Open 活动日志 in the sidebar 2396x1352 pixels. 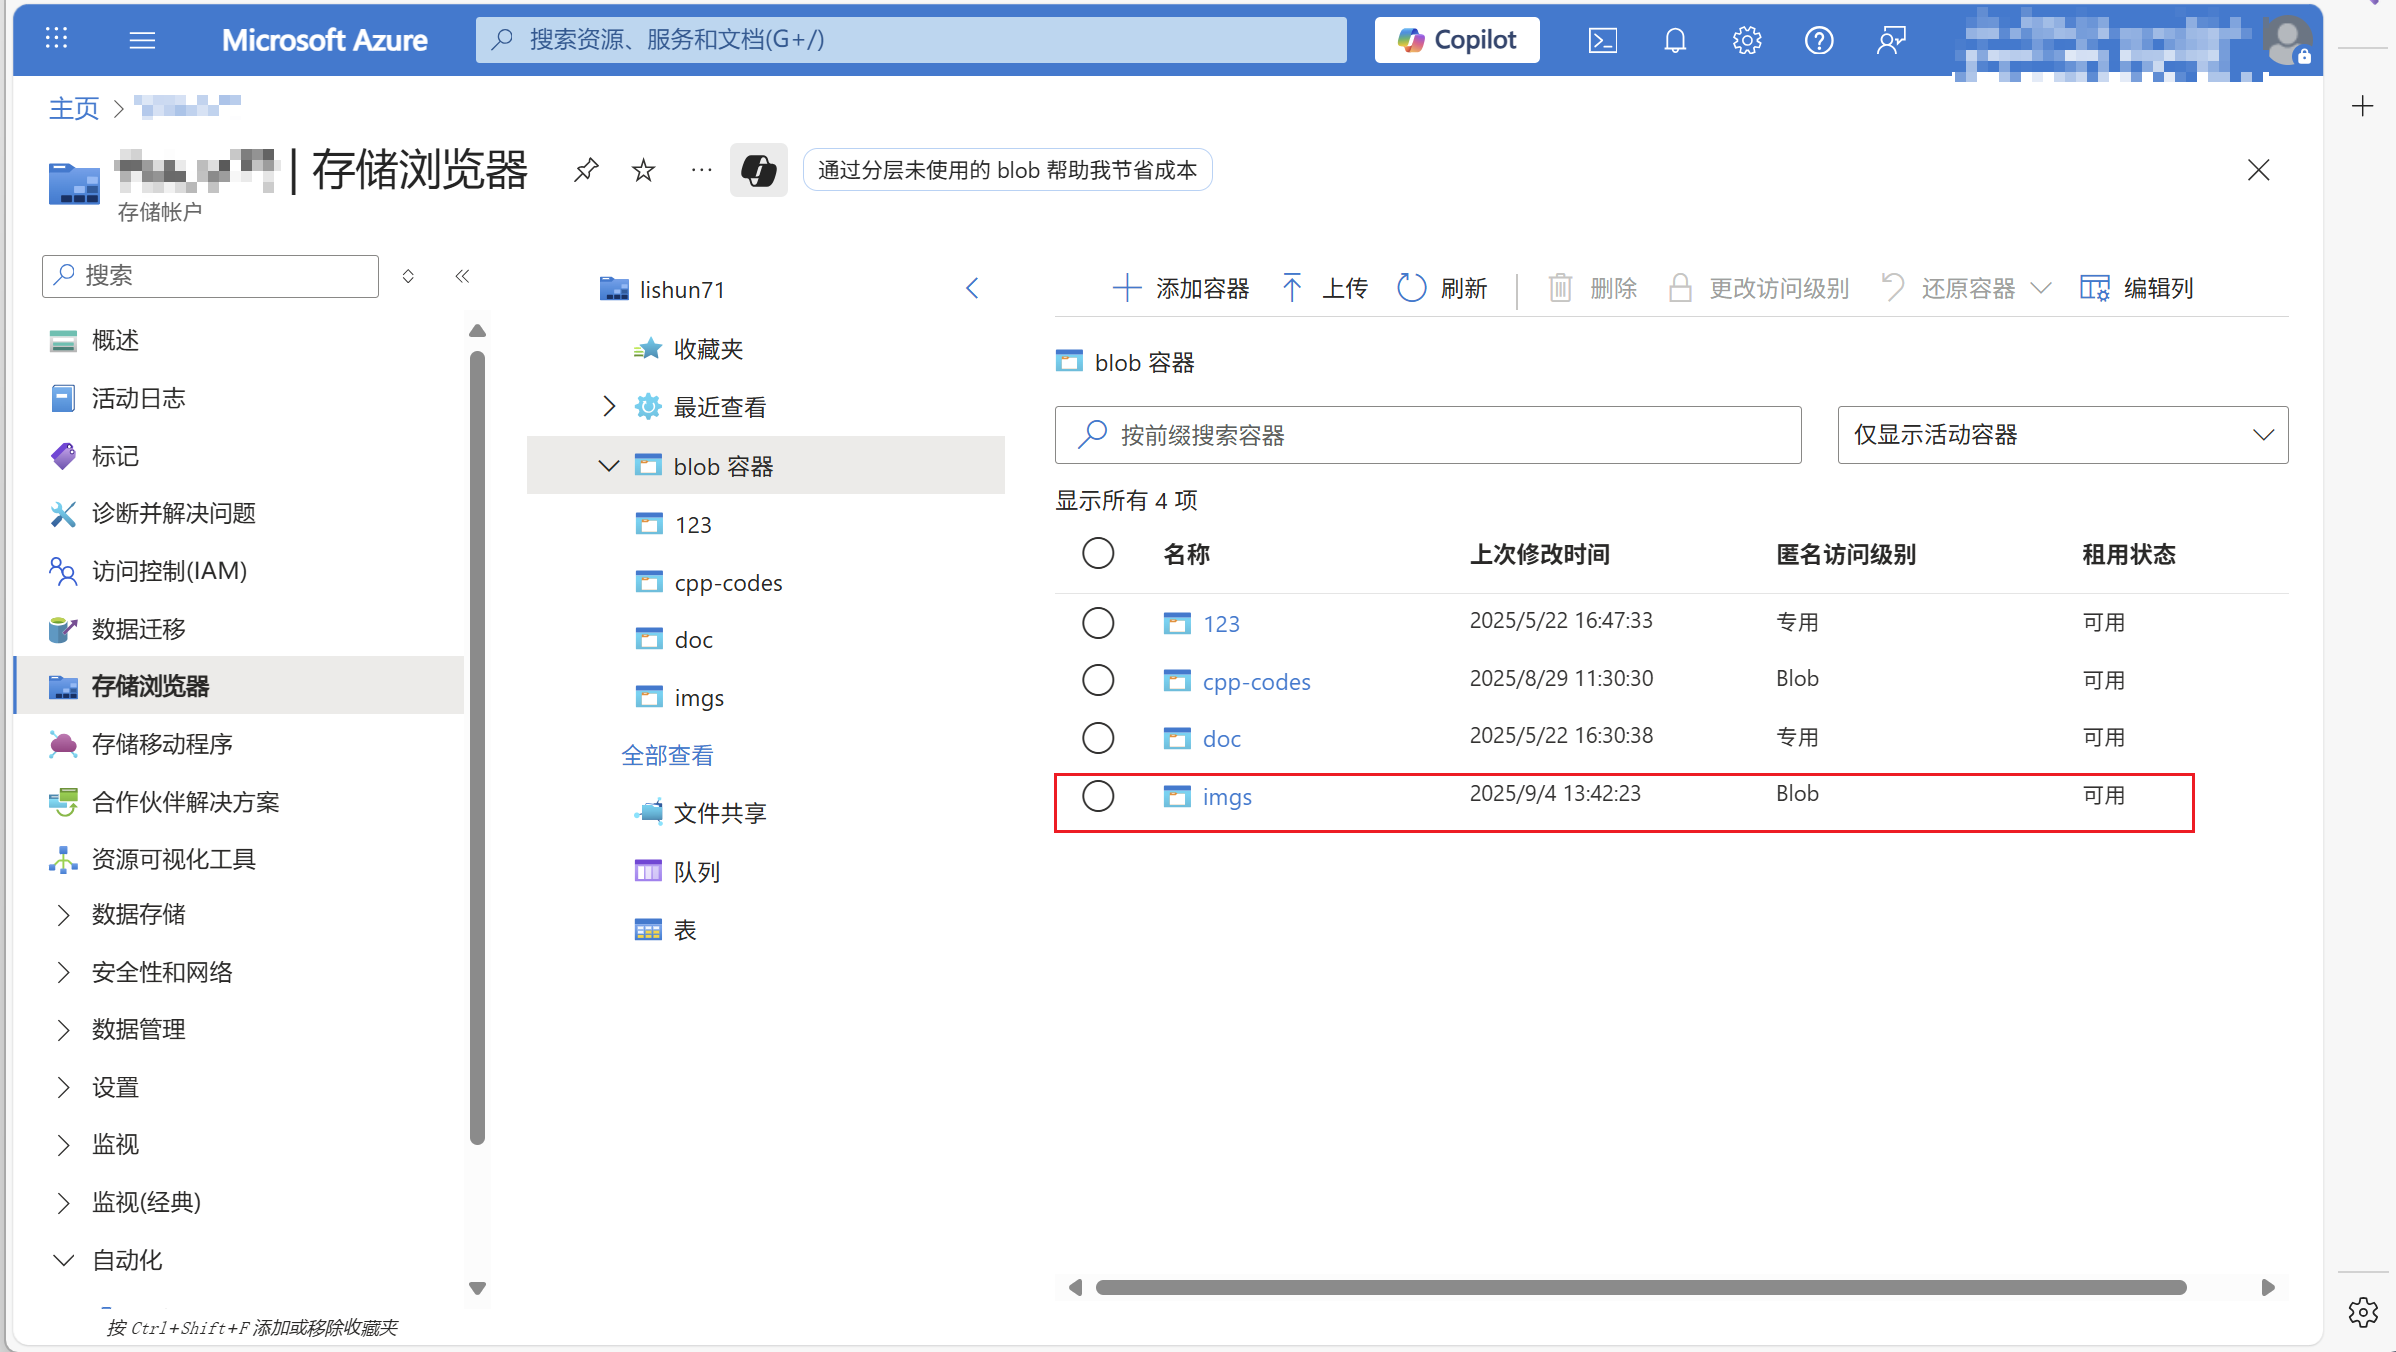(138, 398)
